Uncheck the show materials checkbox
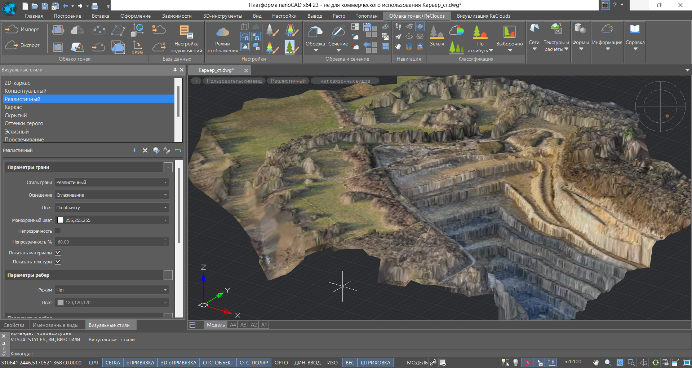This screenshot has height=368, width=692. pos(57,253)
